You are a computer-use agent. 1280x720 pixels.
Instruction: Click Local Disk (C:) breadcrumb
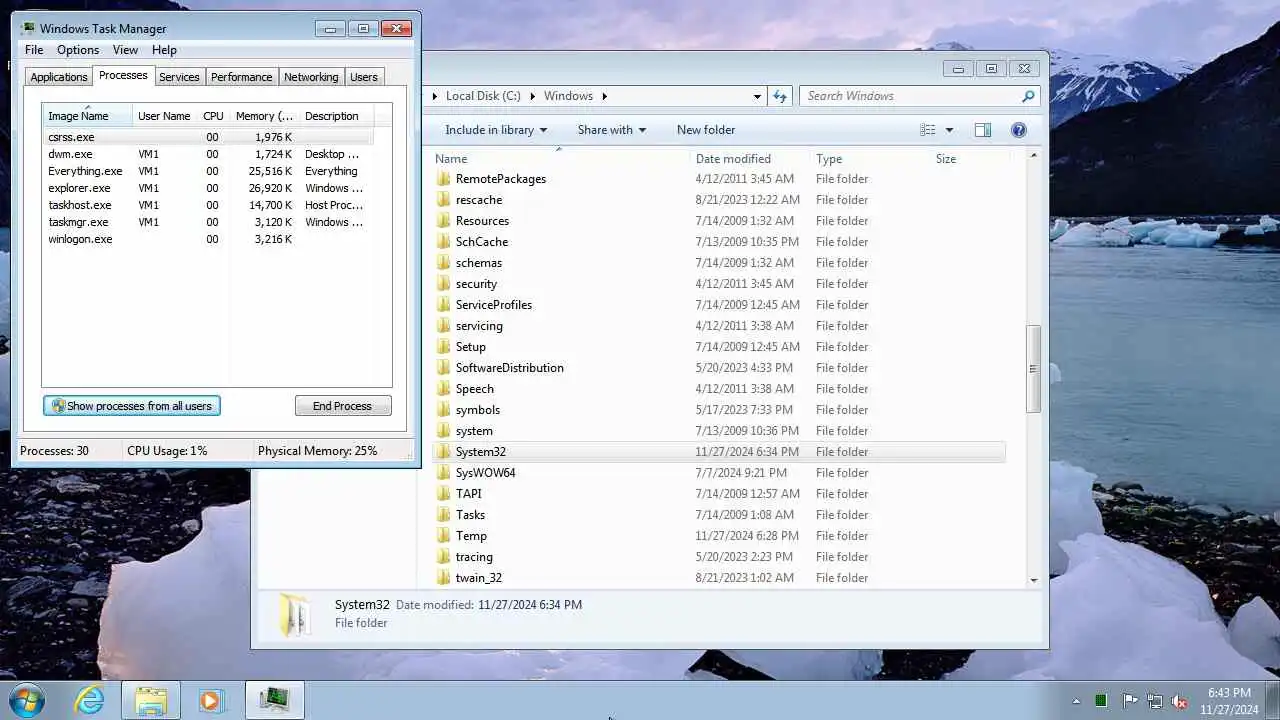point(483,96)
